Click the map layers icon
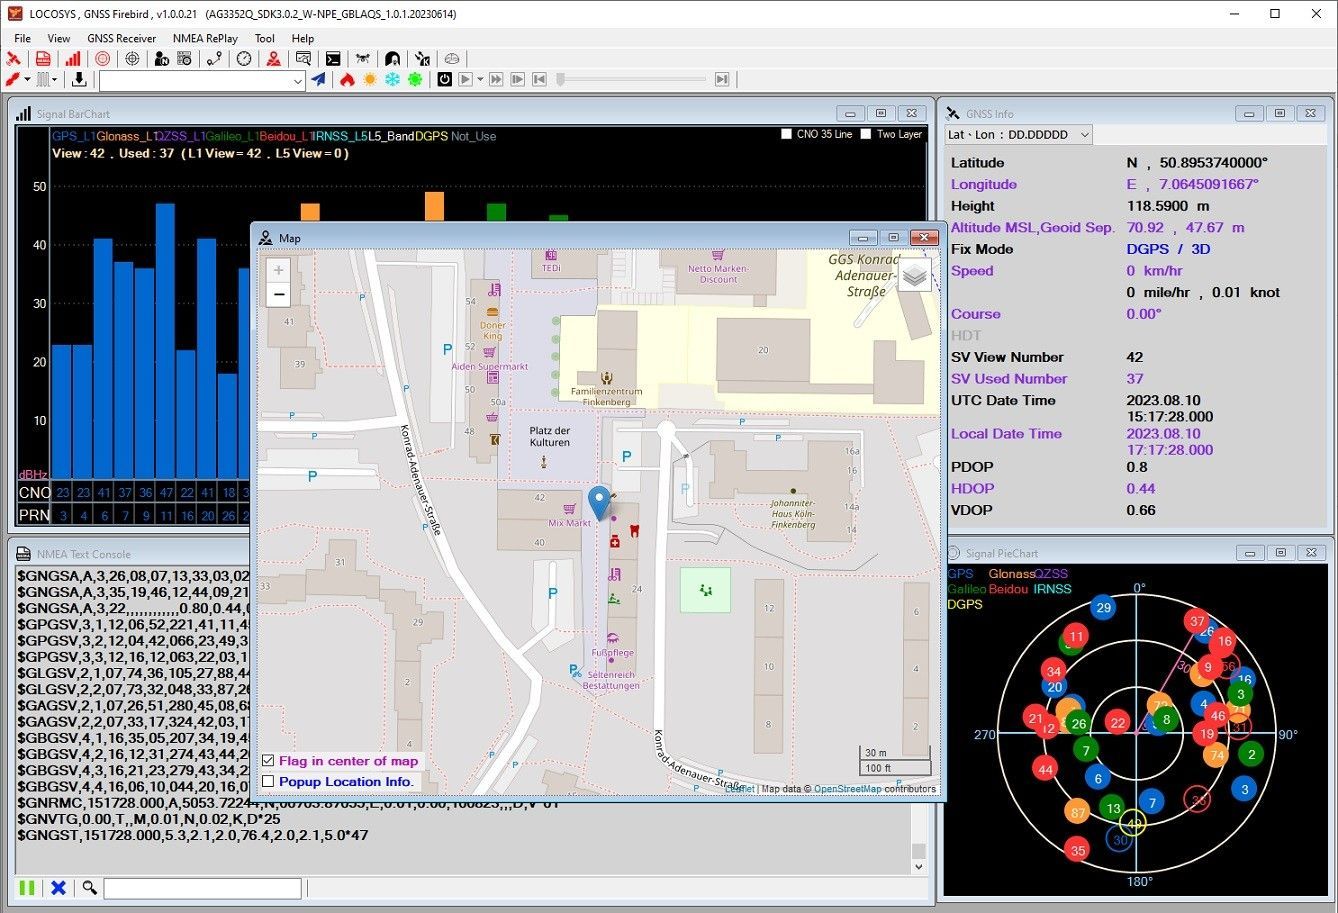 click(x=914, y=275)
